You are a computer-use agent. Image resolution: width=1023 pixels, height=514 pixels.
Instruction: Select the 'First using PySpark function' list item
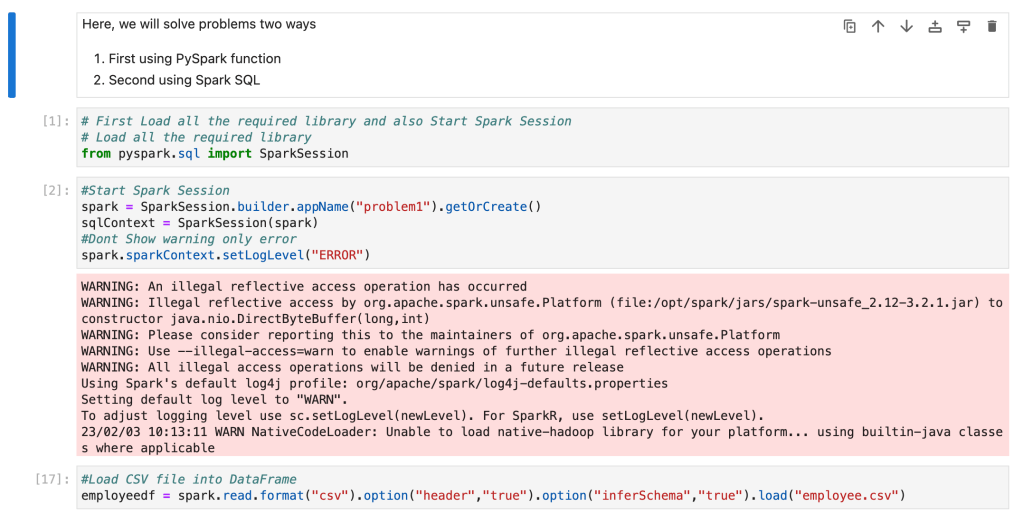tap(194, 59)
